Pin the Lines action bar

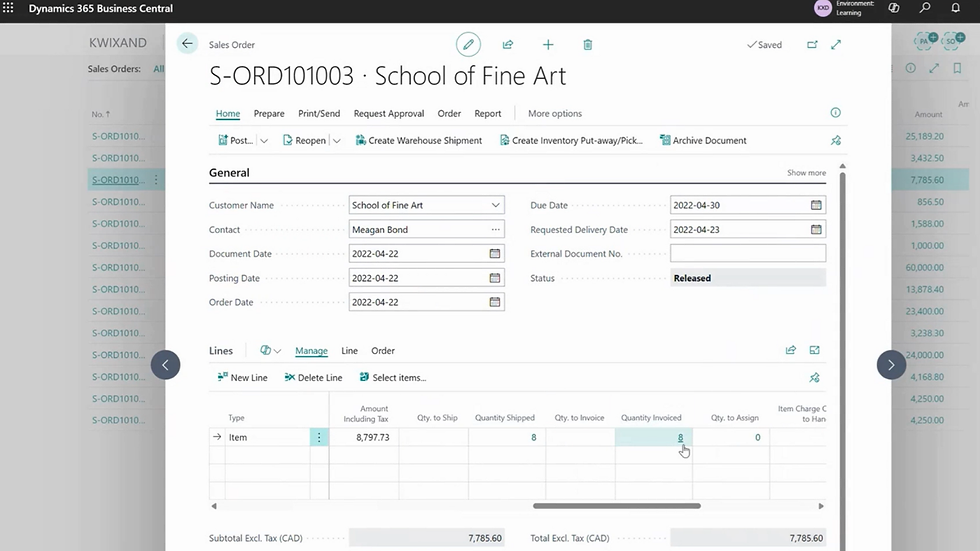coord(814,377)
